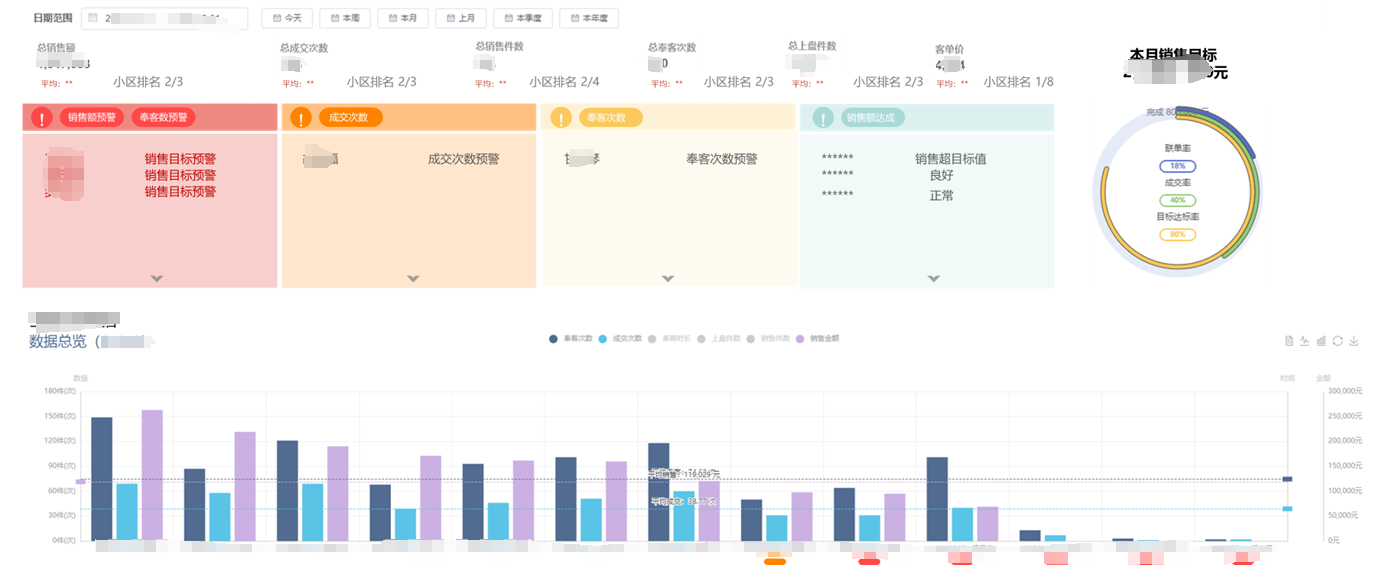Image resolution: width=1373 pixels, height=565 pixels.
Task: Click the red exclamation warning icon
Action: coord(41,118)
